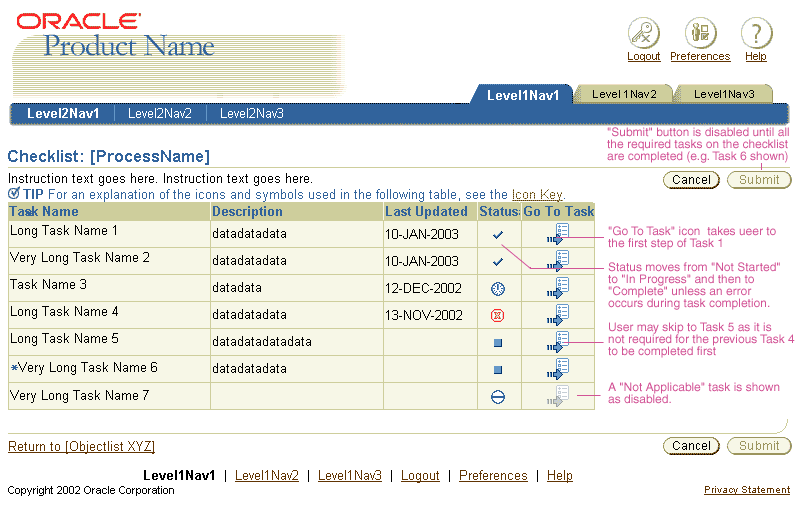
Task: Click the bottom Cancel button
Action: 691,446
